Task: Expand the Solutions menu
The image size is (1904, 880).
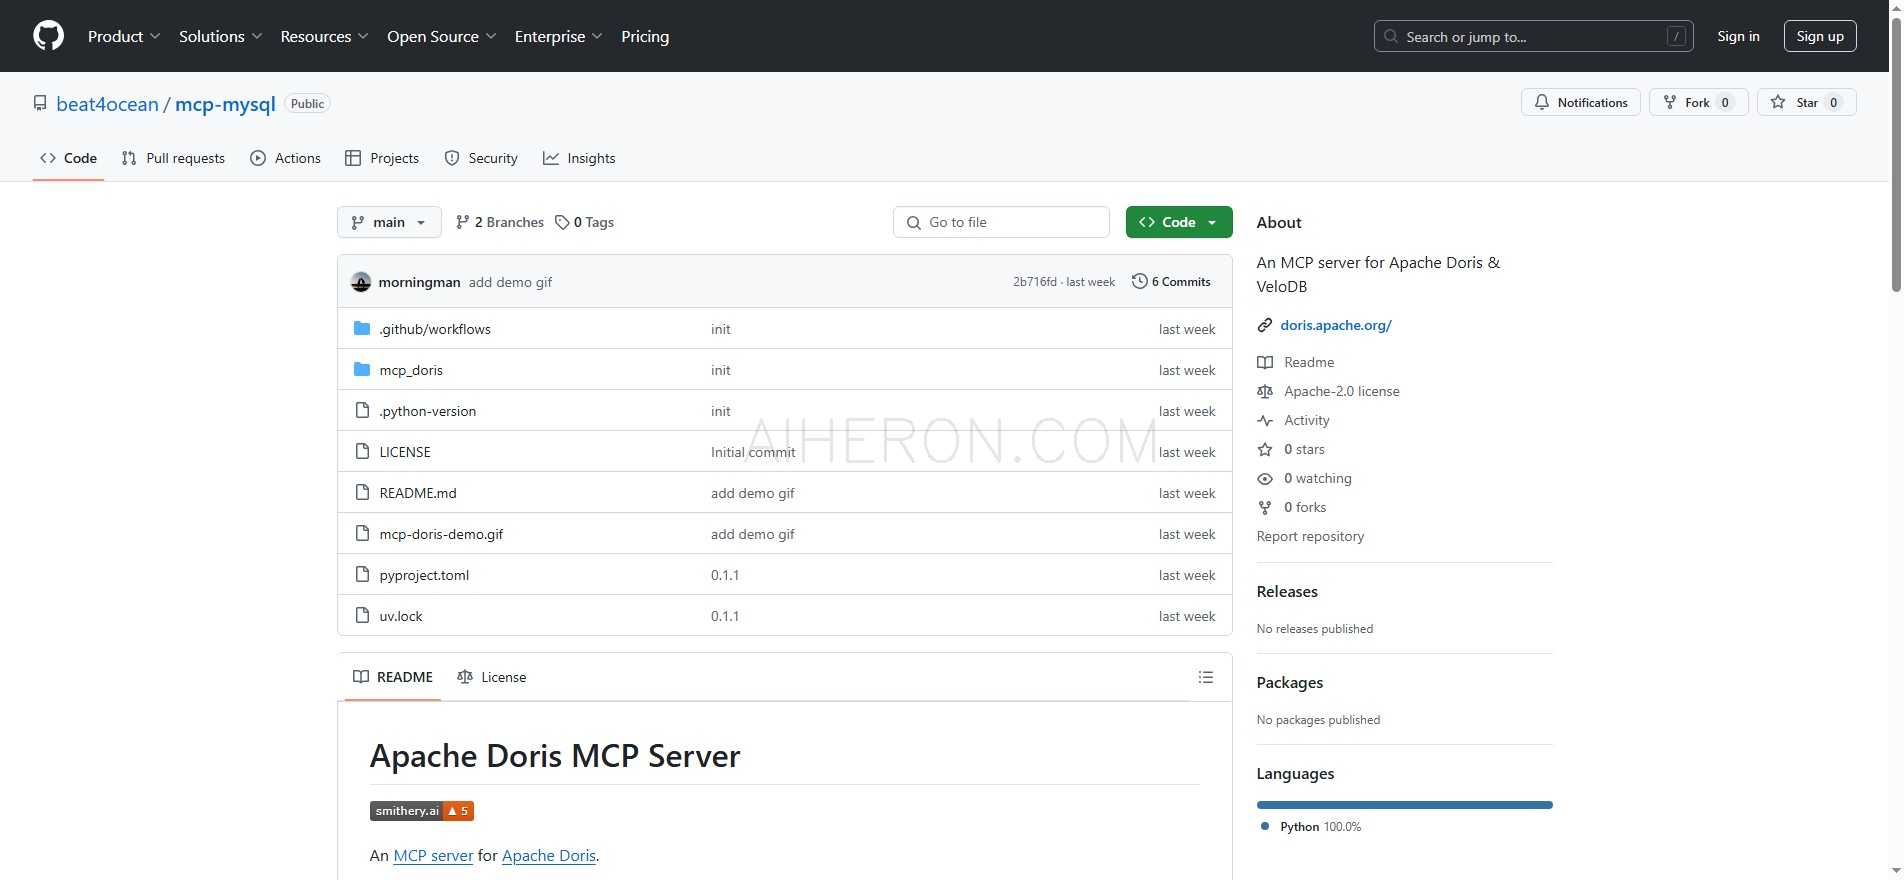Action: point(221,36)
